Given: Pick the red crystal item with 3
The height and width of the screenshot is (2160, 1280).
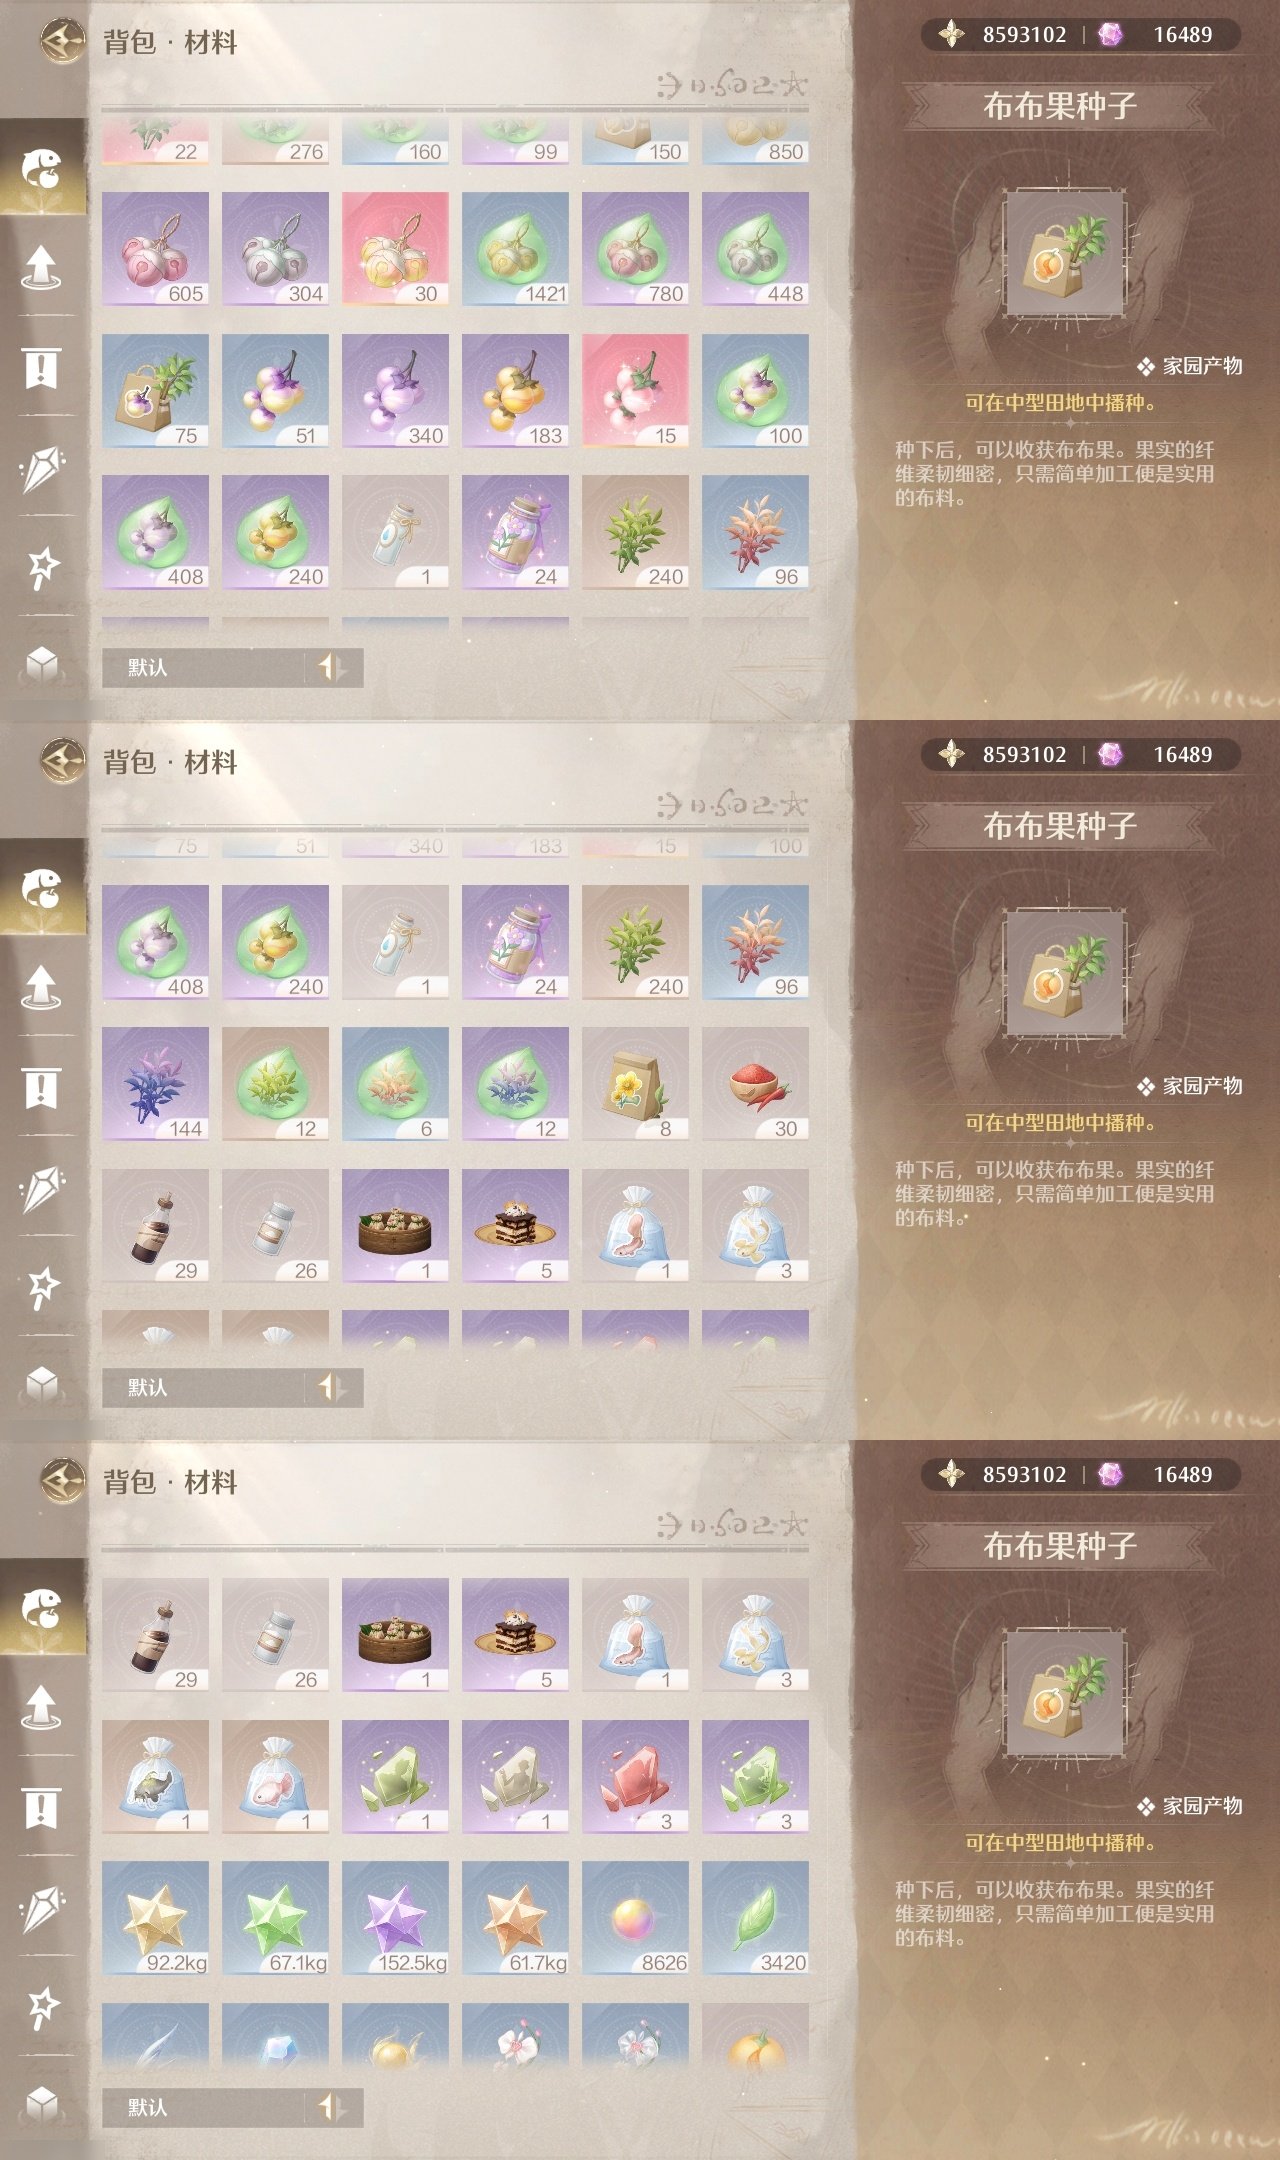Looking at the screenshot, I should 635,1777.
